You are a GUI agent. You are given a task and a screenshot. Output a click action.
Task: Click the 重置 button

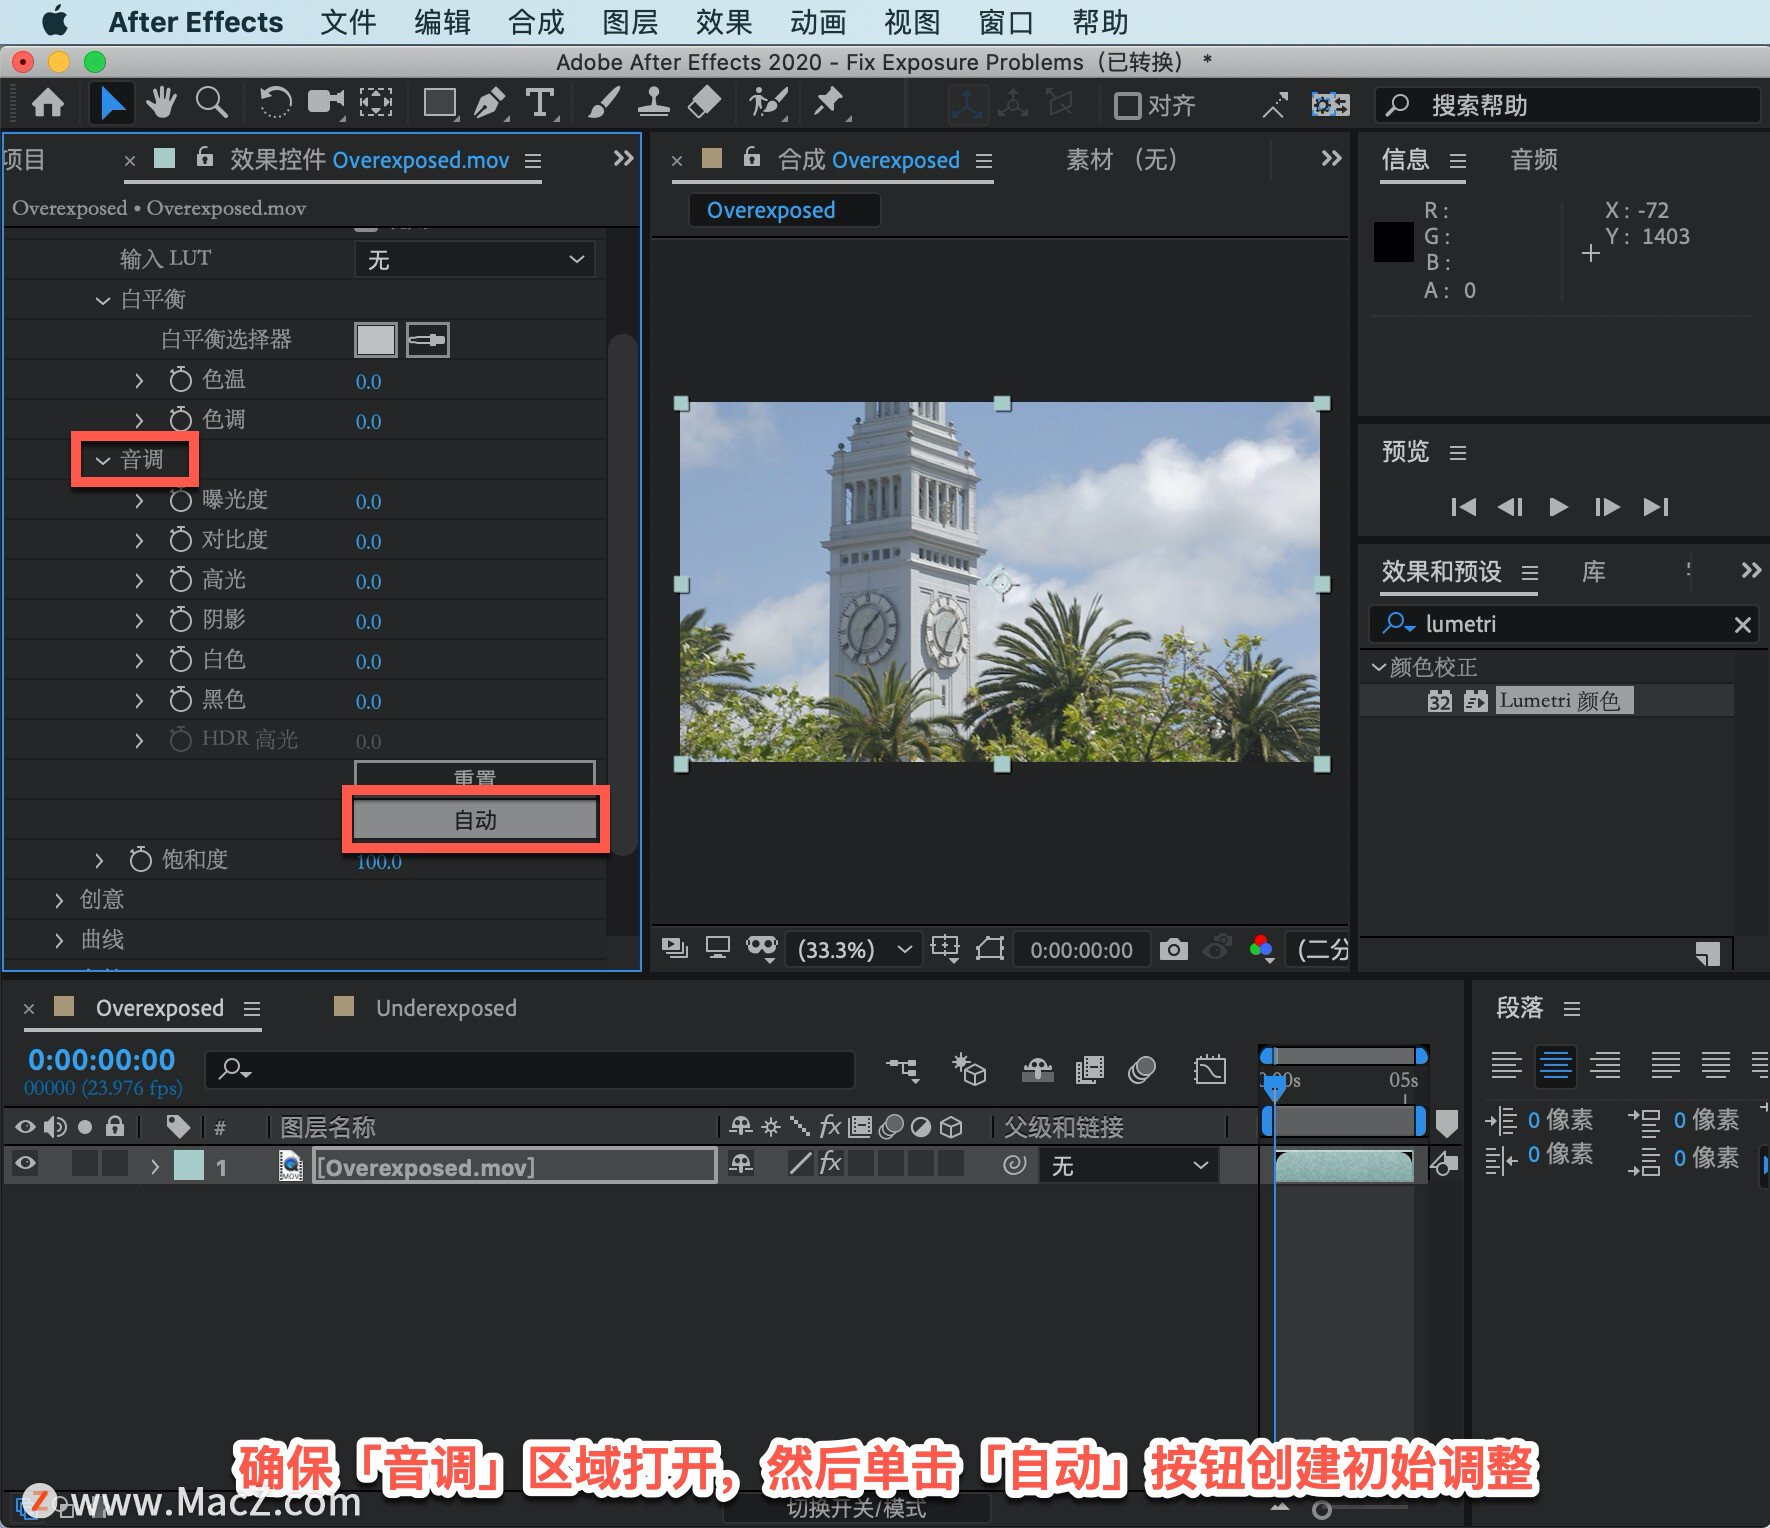[475, 774]
